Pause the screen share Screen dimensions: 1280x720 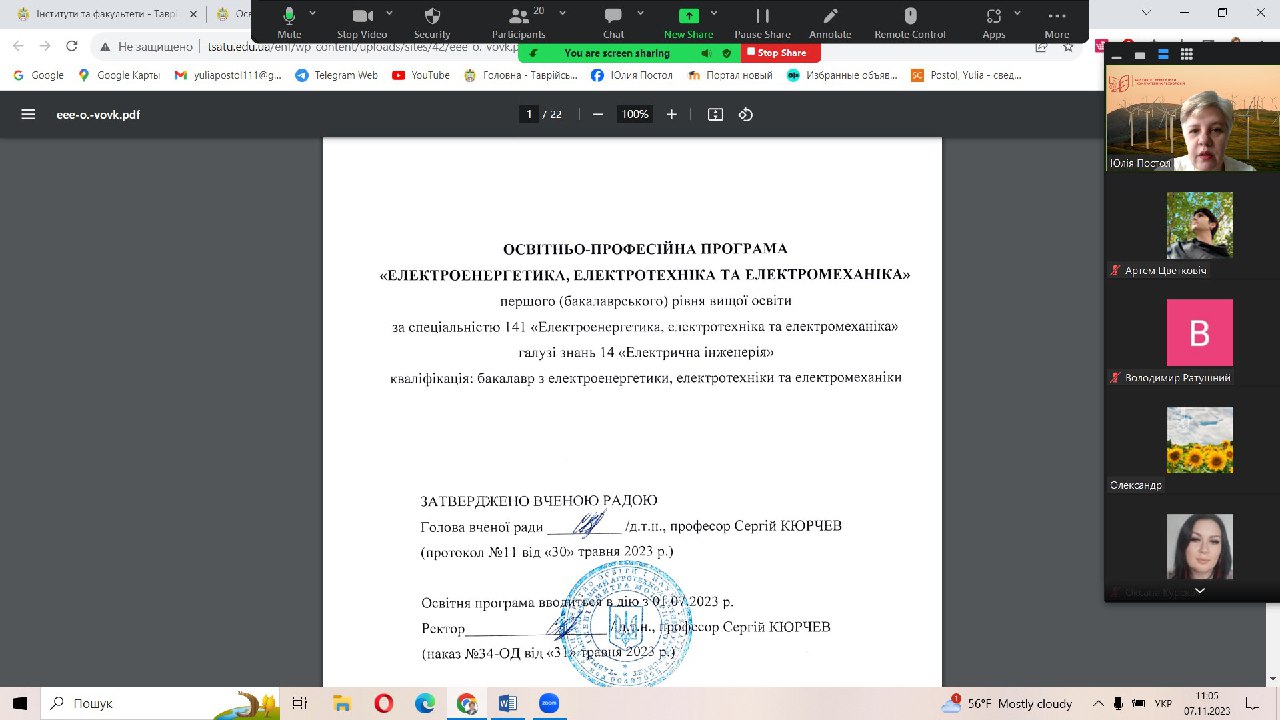(763, 21)
